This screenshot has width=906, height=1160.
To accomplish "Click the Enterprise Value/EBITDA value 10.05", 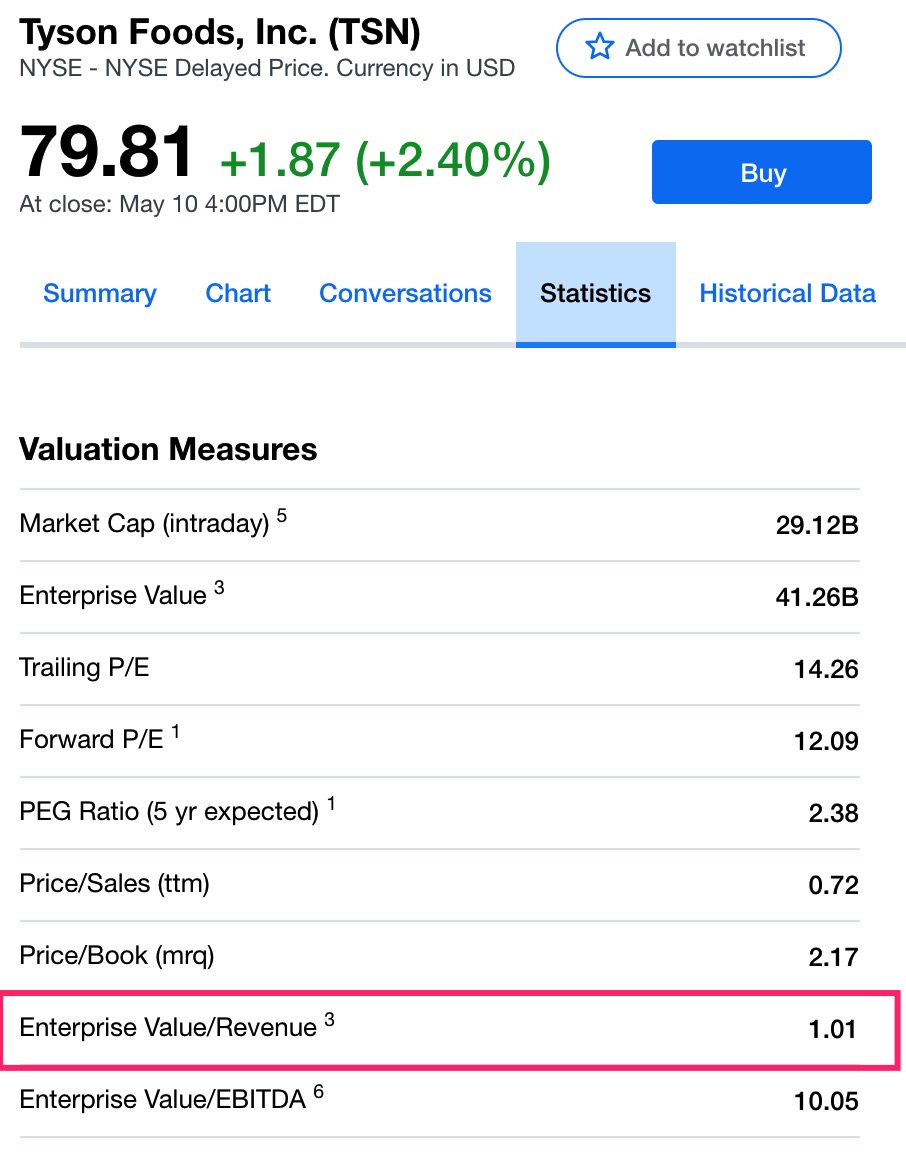I will pos(826,1101).
